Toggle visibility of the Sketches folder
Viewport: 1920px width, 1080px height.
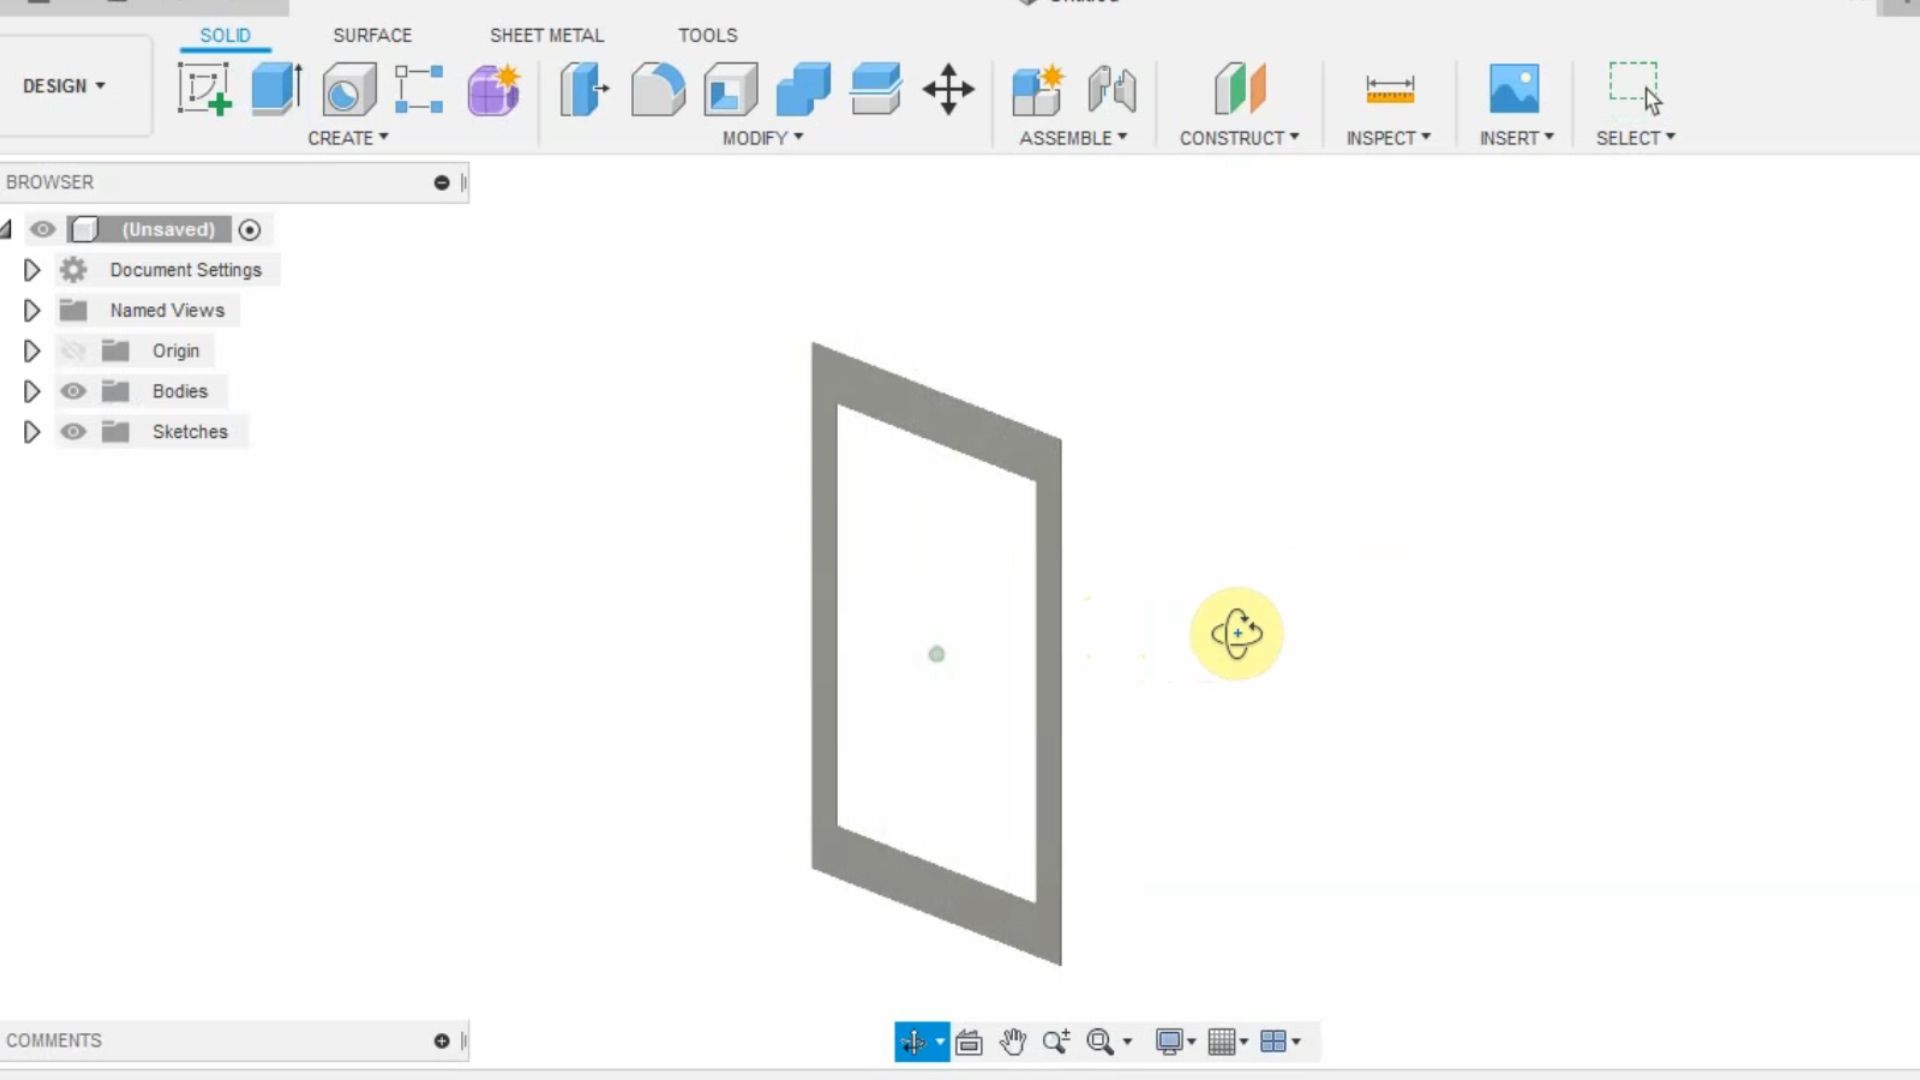coord(72,431)
